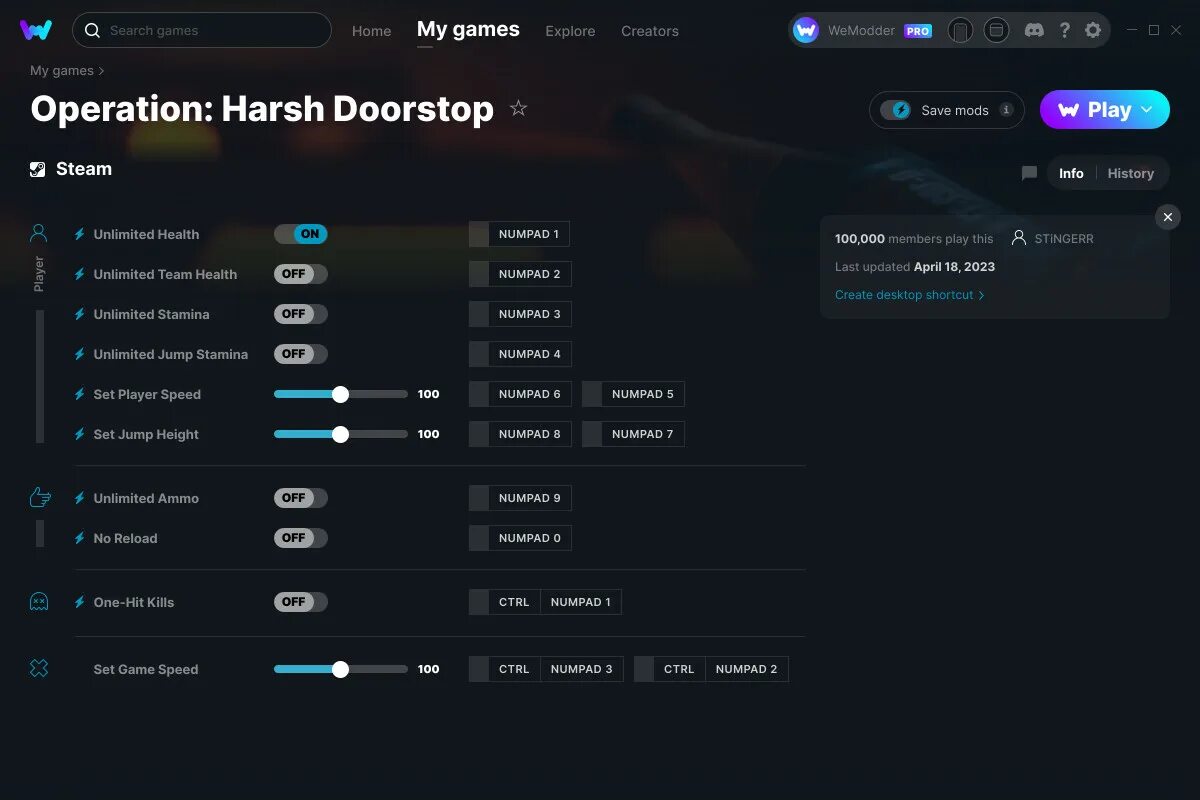Screen dimensions: 1200x800
Task: Open settings gear icon
Action: pos(1093,30)
